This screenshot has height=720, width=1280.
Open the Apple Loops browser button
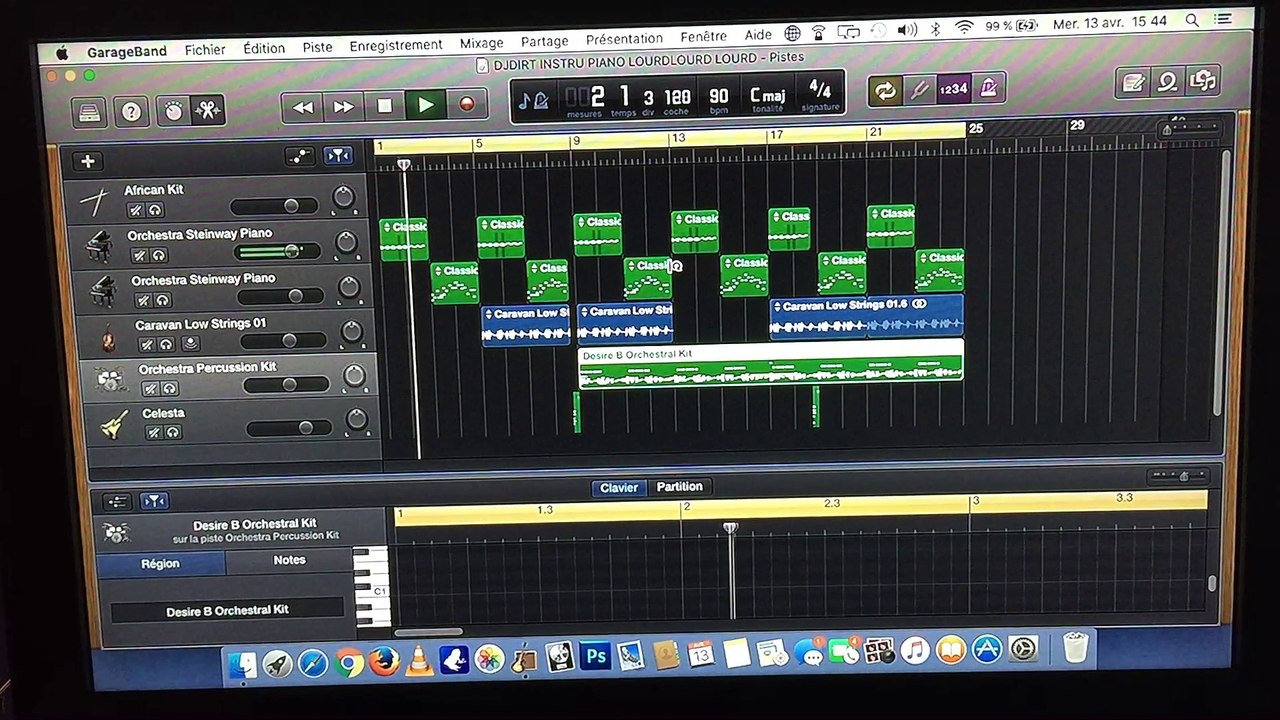(x=1168, y=82)
